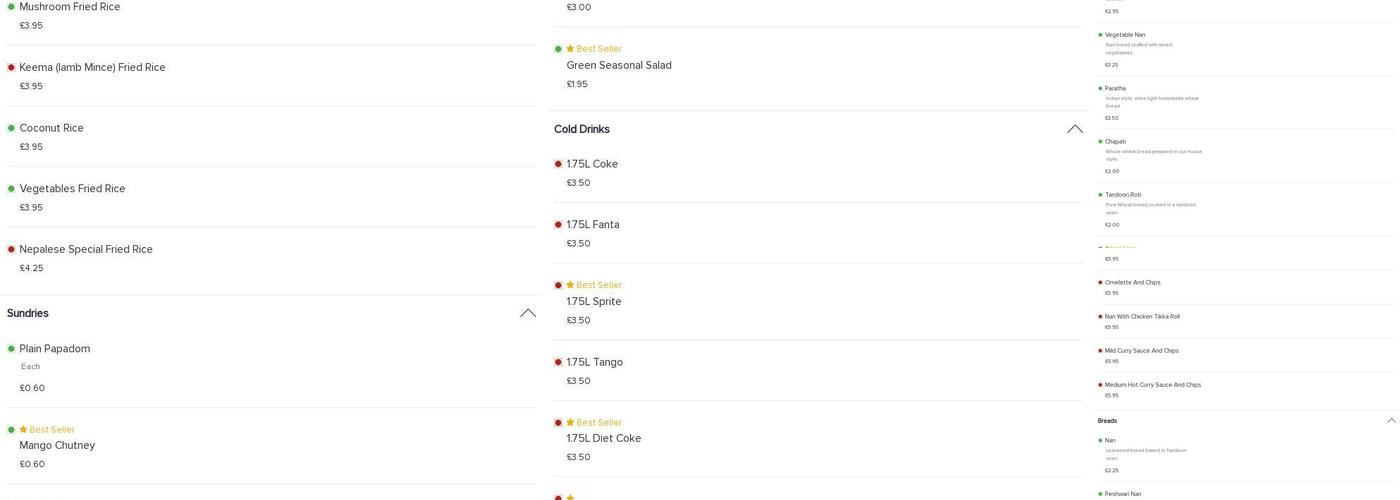The width and height of the screenshot is (1400, 500).
Task: Add 1.75L Fanta to the order
Action: coord(593,225)
